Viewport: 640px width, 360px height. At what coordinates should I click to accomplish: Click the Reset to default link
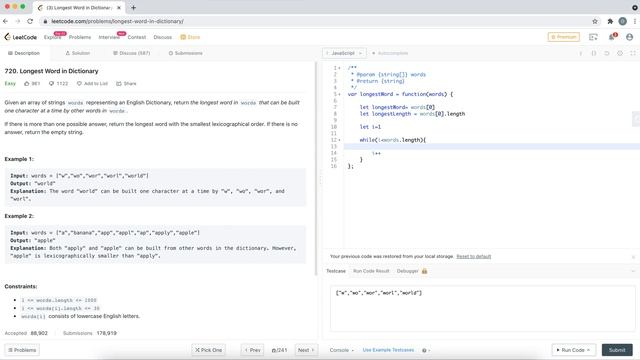click(x=474, y=257)
